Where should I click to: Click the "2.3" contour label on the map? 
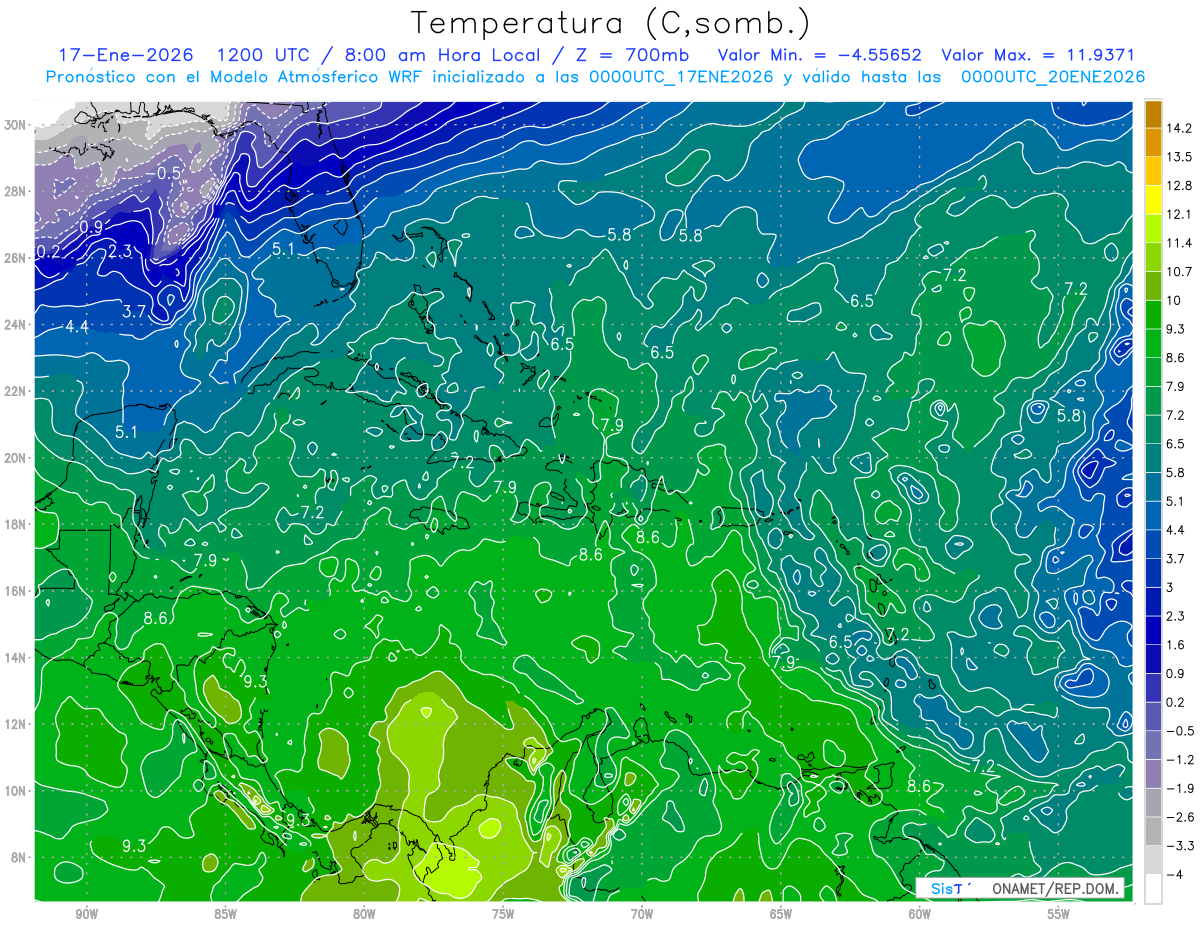coord(120,251)
